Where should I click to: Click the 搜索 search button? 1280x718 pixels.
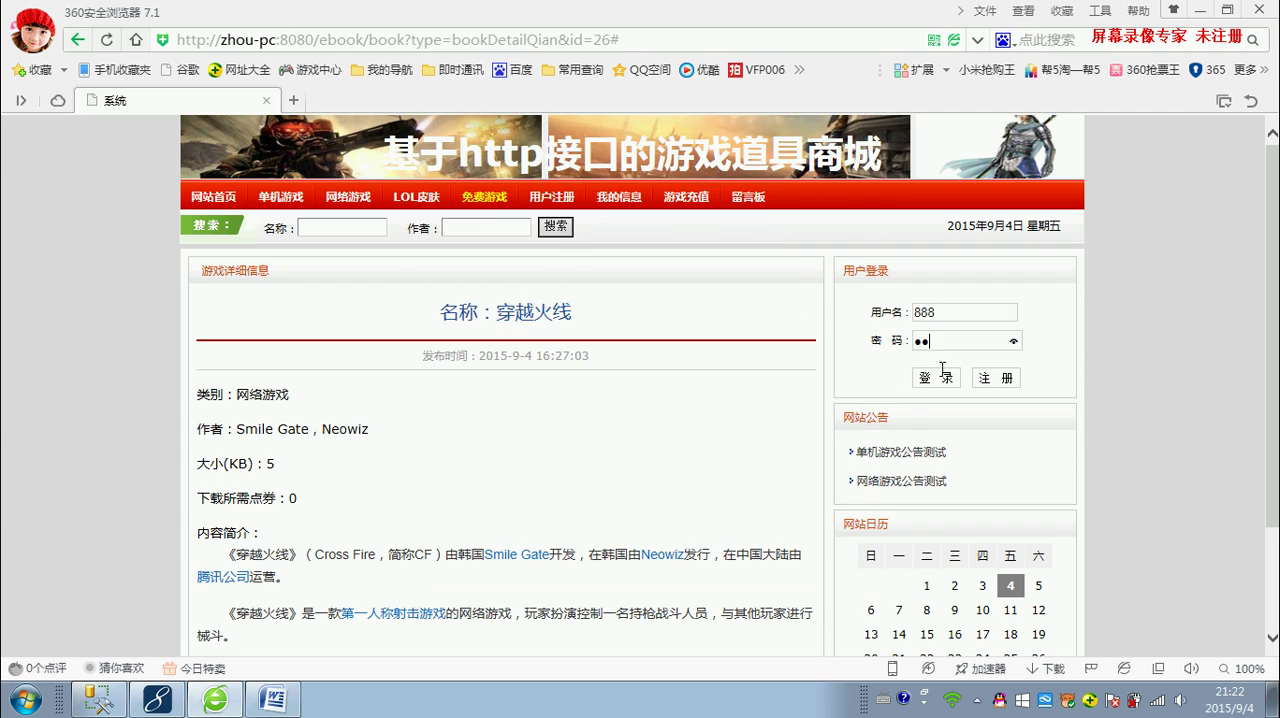pos(555,227)
